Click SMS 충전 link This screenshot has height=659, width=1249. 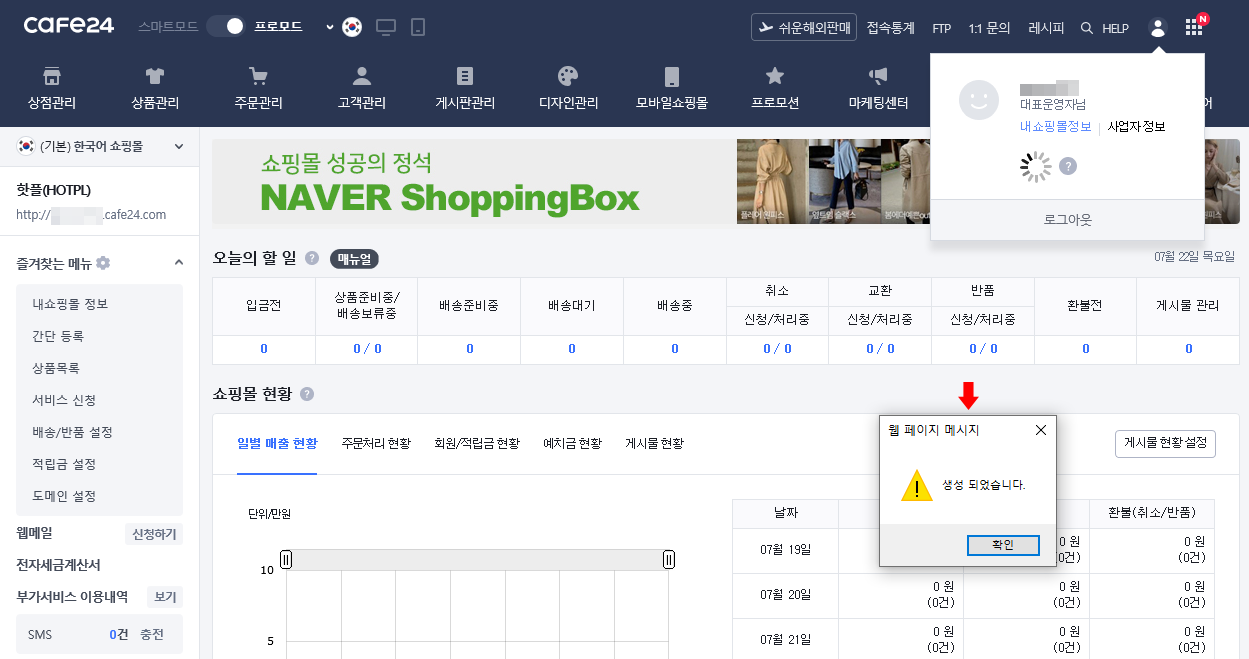[152, 634]
